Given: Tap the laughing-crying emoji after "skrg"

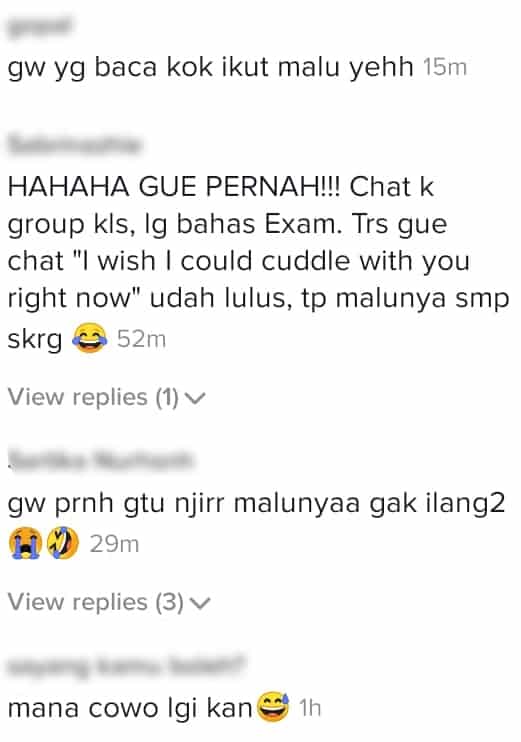Looking at the screenshot, I should [x=89, y=339].
